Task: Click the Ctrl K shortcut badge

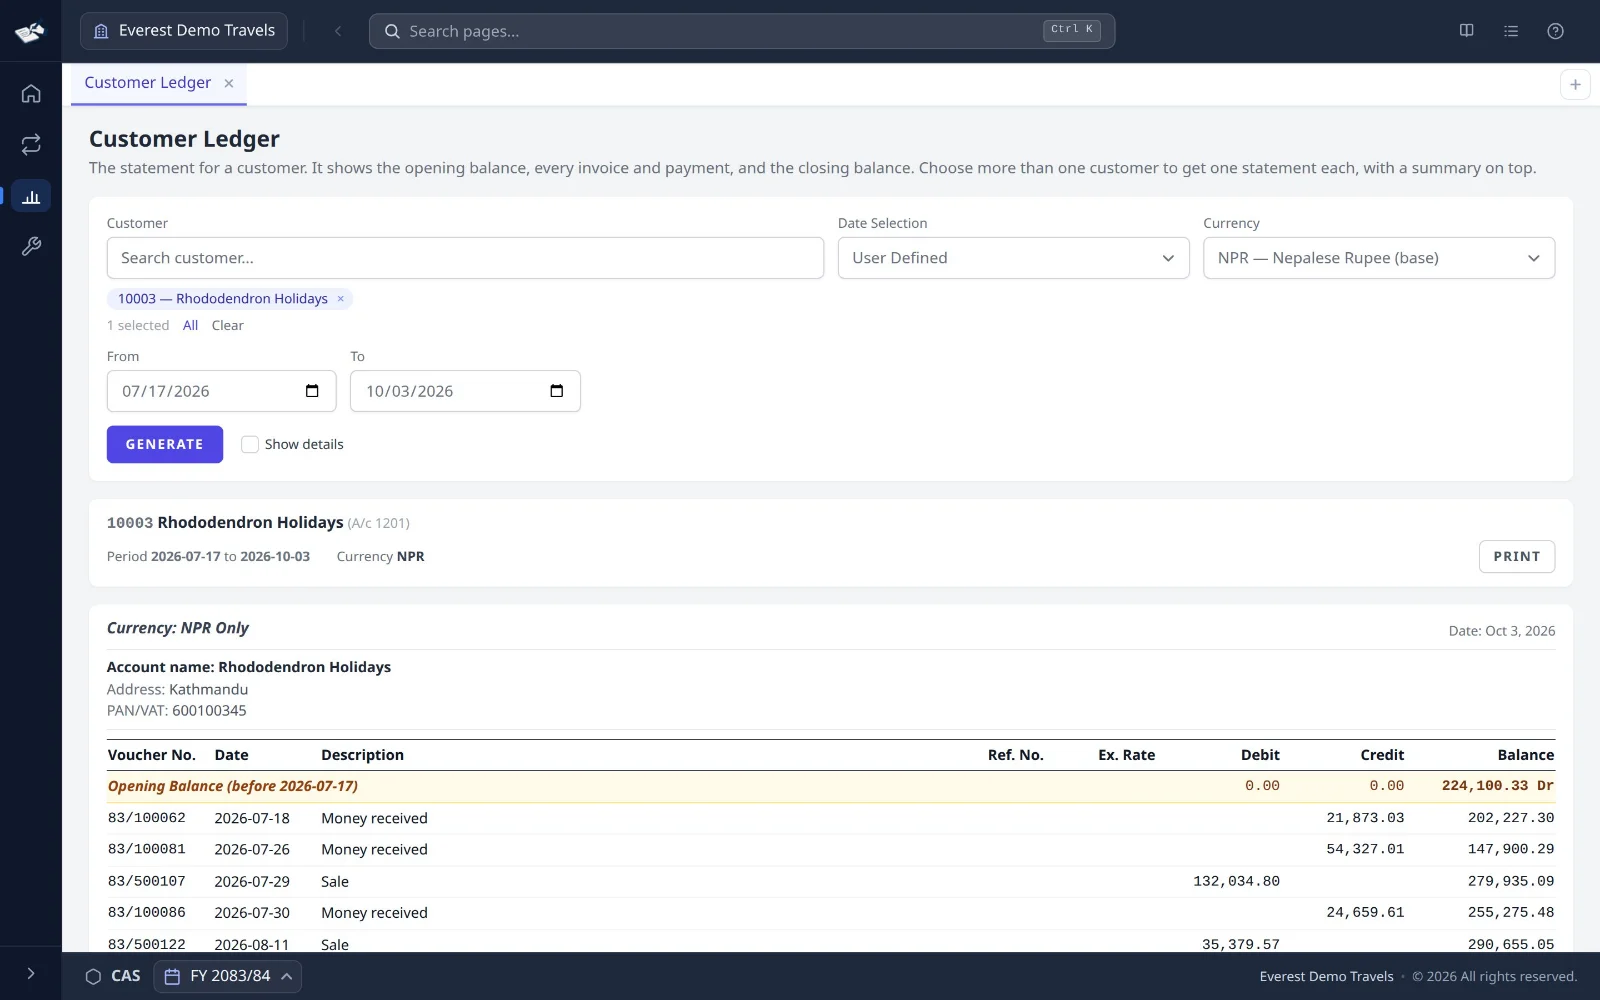Action: click(1072, 30)
